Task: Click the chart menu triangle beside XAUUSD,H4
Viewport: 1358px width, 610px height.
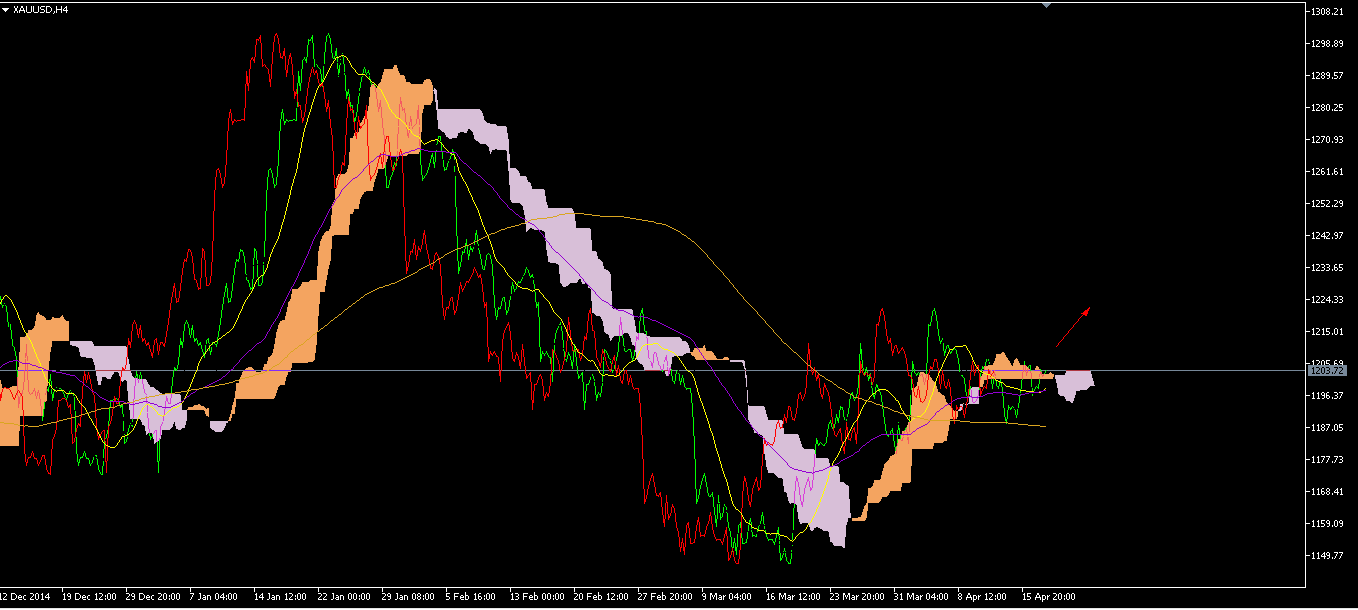Action: pos(6,9)
